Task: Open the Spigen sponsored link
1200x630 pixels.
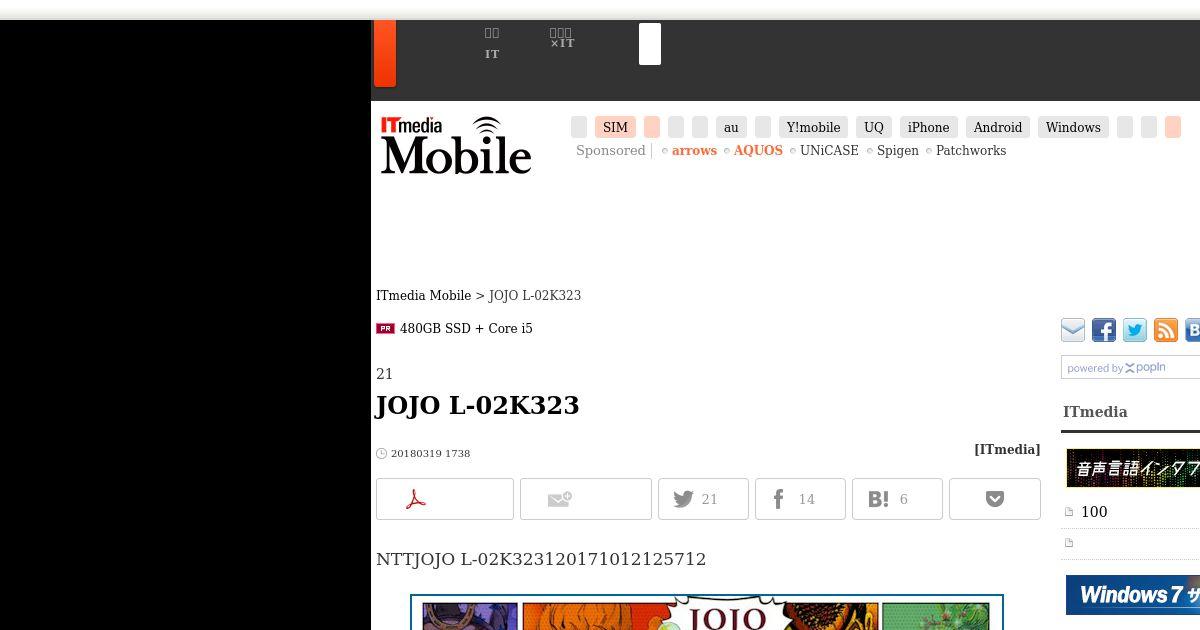Action: coord(898,151)
